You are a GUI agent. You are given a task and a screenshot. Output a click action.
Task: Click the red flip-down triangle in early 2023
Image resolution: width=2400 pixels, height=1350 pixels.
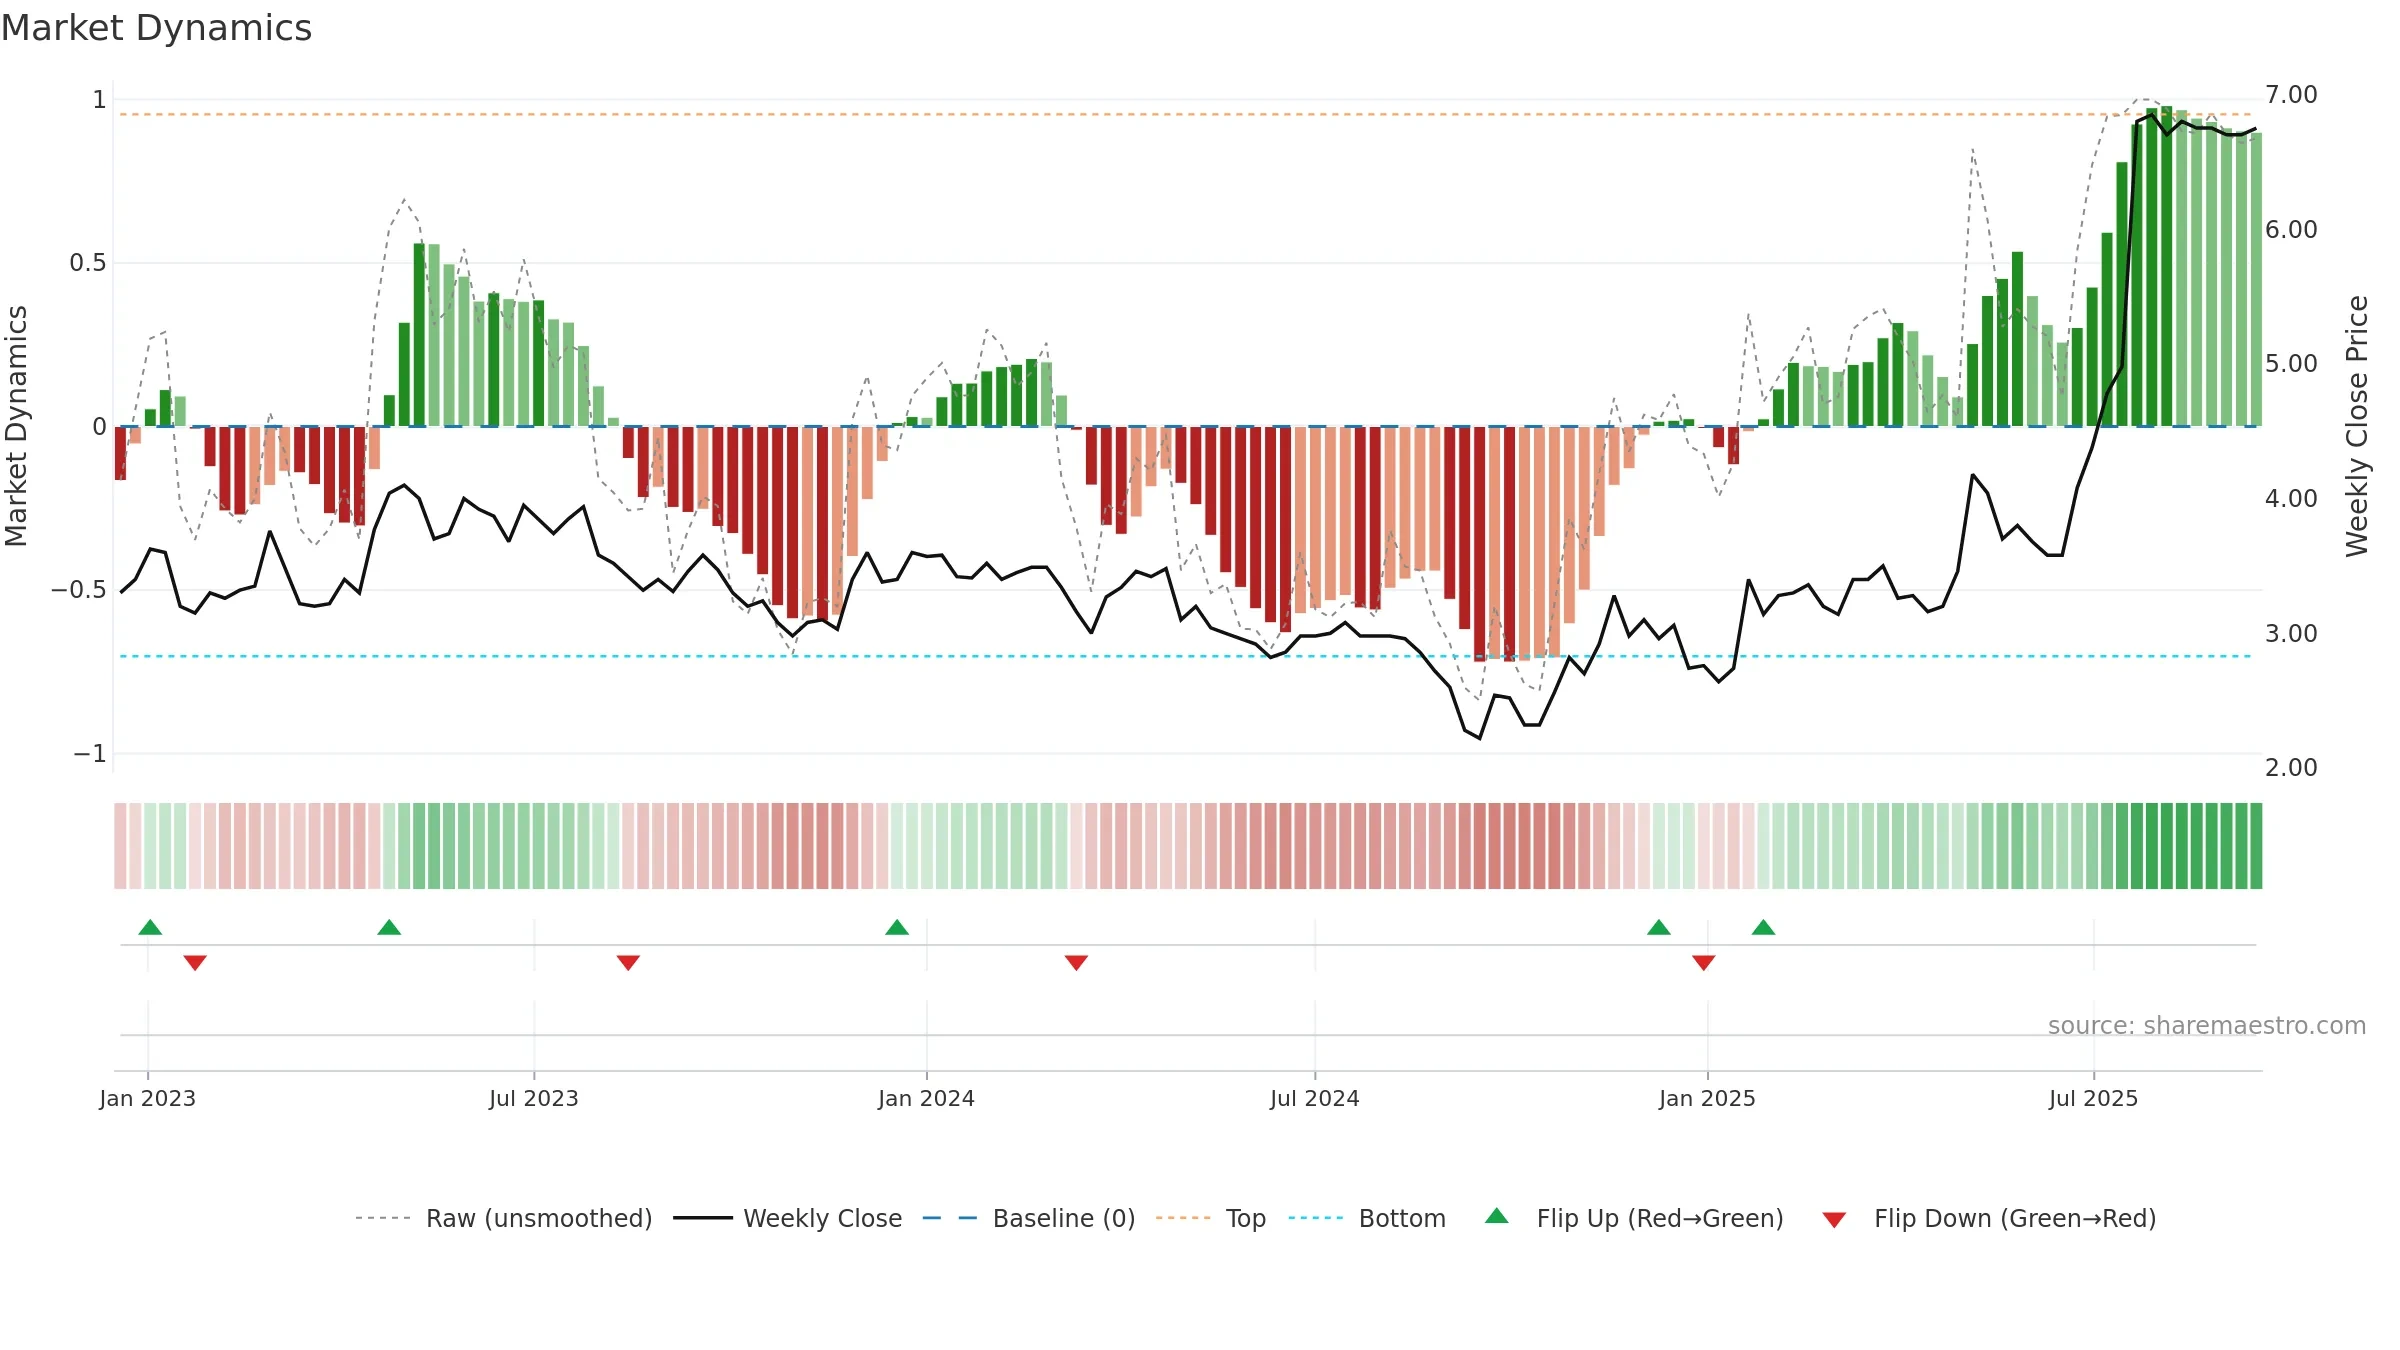[195, 963]
